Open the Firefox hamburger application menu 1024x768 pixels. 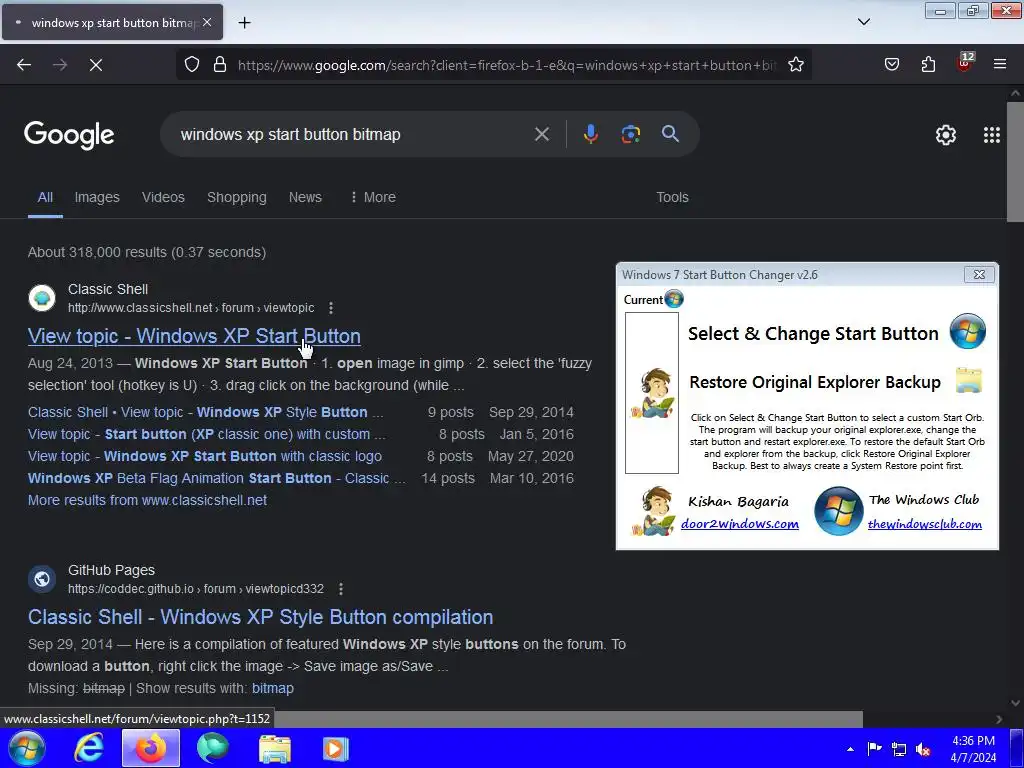coord(1000,64)
